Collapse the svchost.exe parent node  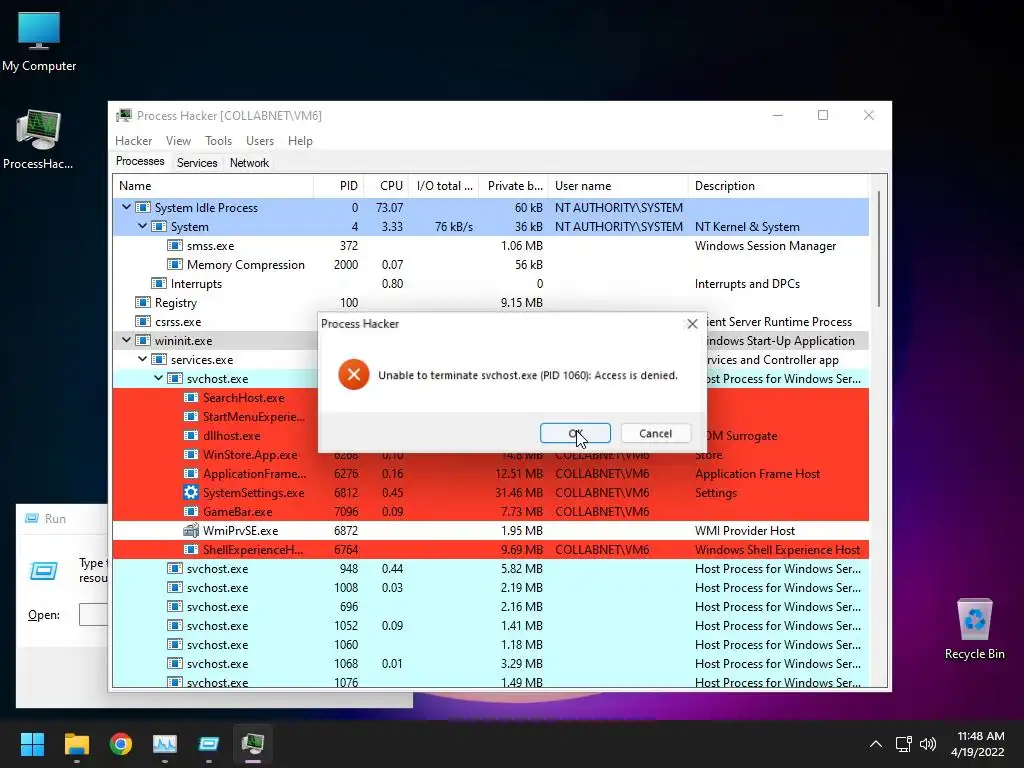158,378
